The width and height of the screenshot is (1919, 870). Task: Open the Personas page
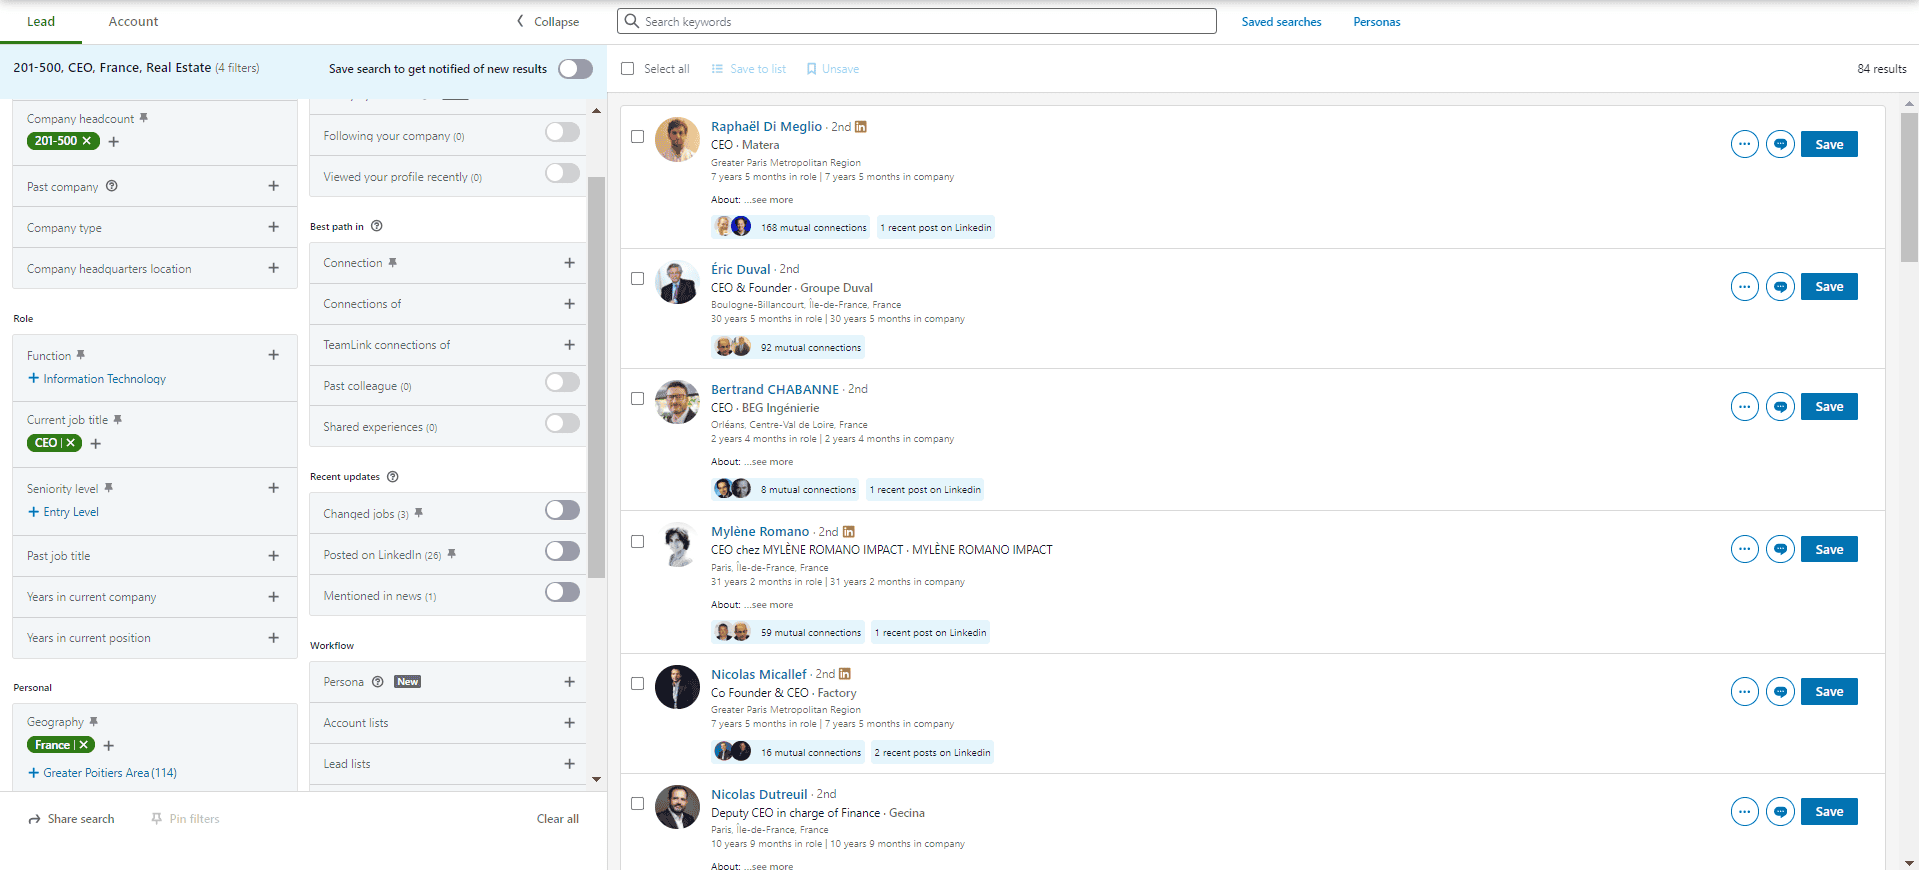pos(1377,22)
